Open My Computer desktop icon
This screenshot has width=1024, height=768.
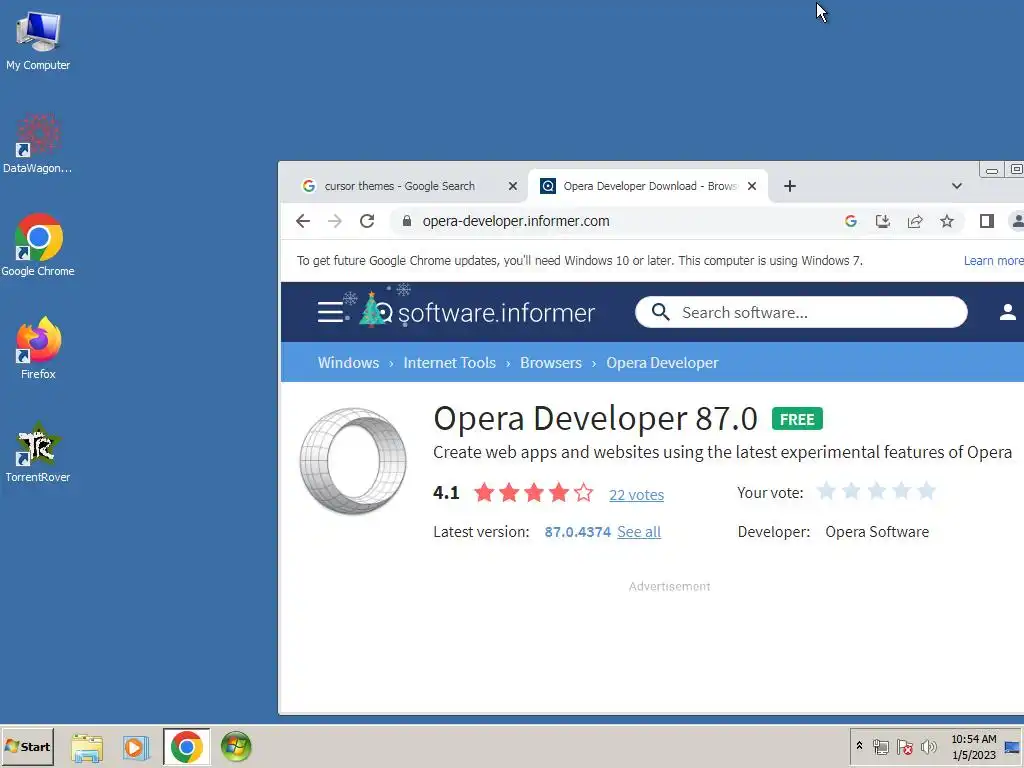[x=38, y=40]
